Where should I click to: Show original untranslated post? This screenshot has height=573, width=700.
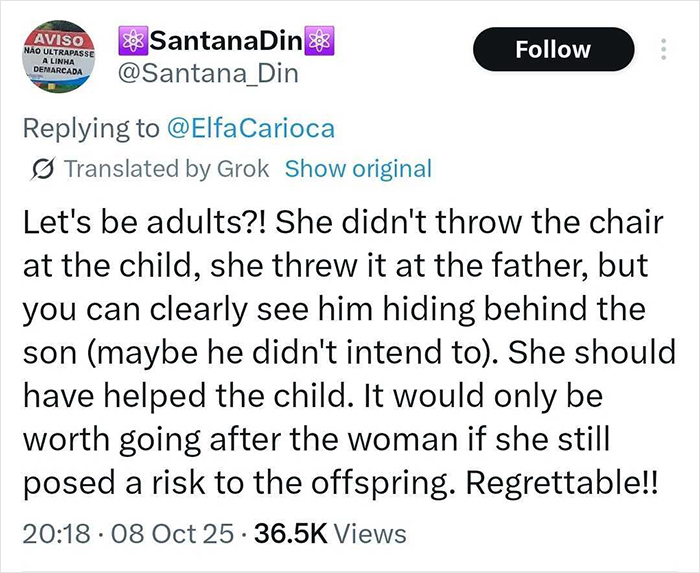click(358, 168)
